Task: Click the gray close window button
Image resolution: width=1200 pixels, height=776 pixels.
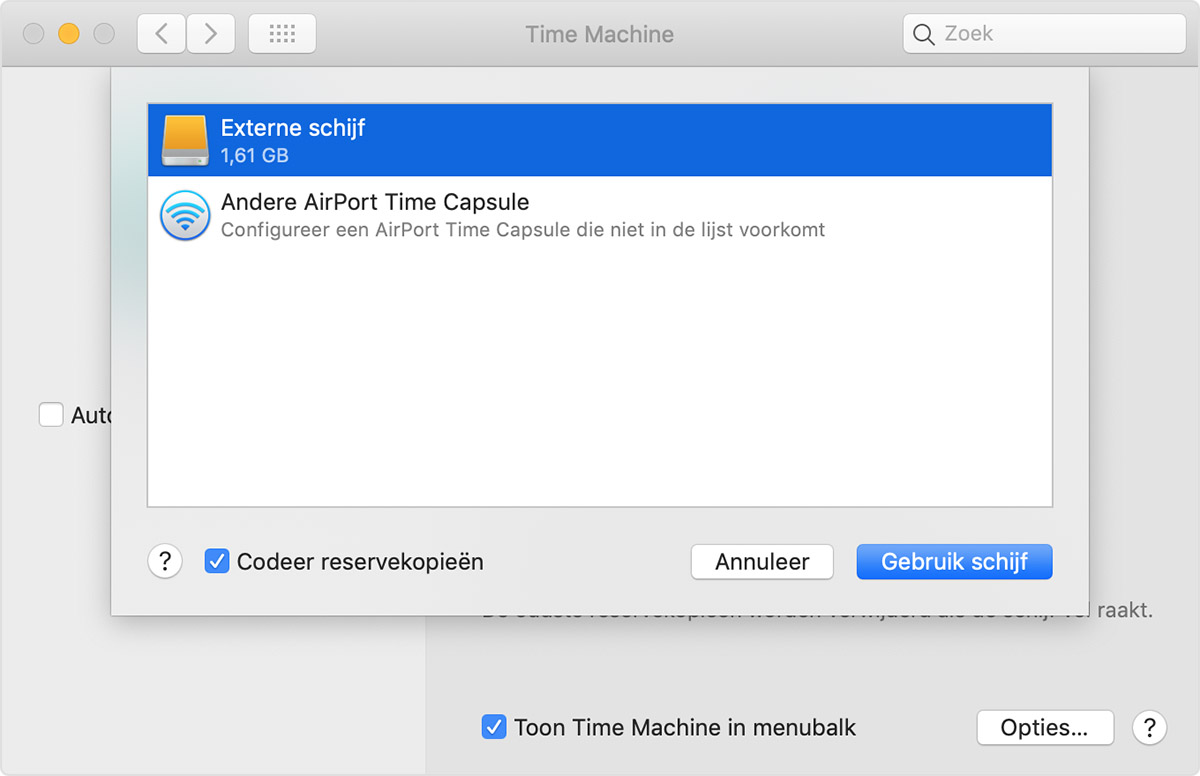Action: (x=34, y=34)
